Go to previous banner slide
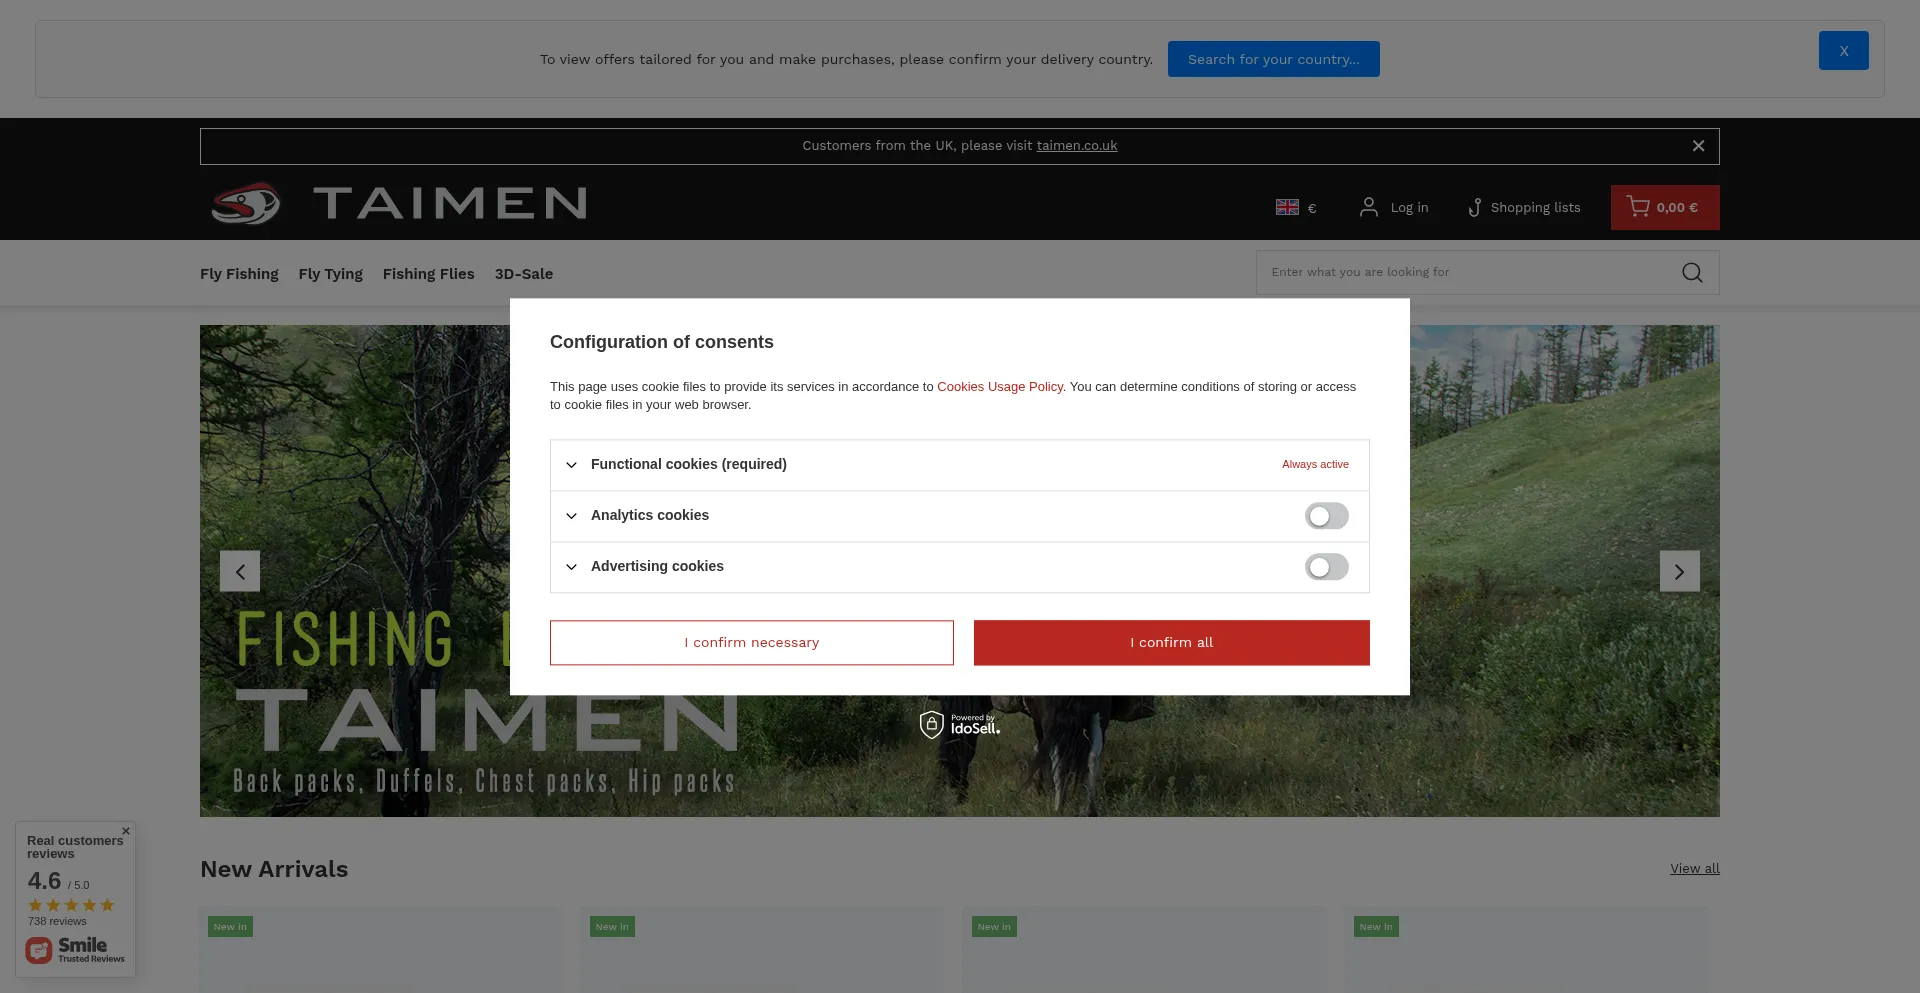Screen dimensions: 1920x993 tap(240, 571)
